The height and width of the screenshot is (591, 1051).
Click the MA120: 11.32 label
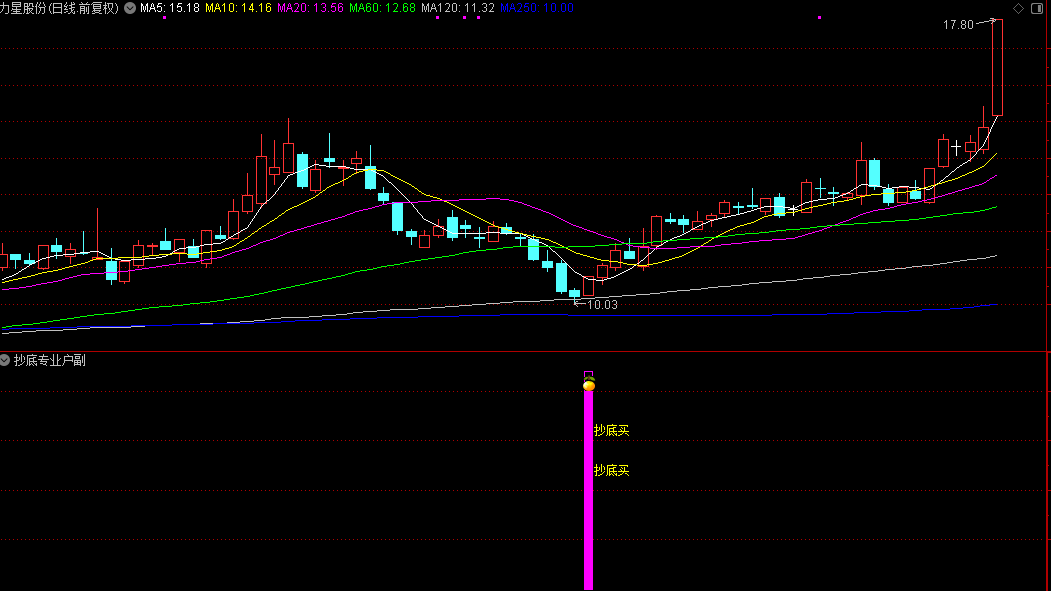click(x=458, y=8)
